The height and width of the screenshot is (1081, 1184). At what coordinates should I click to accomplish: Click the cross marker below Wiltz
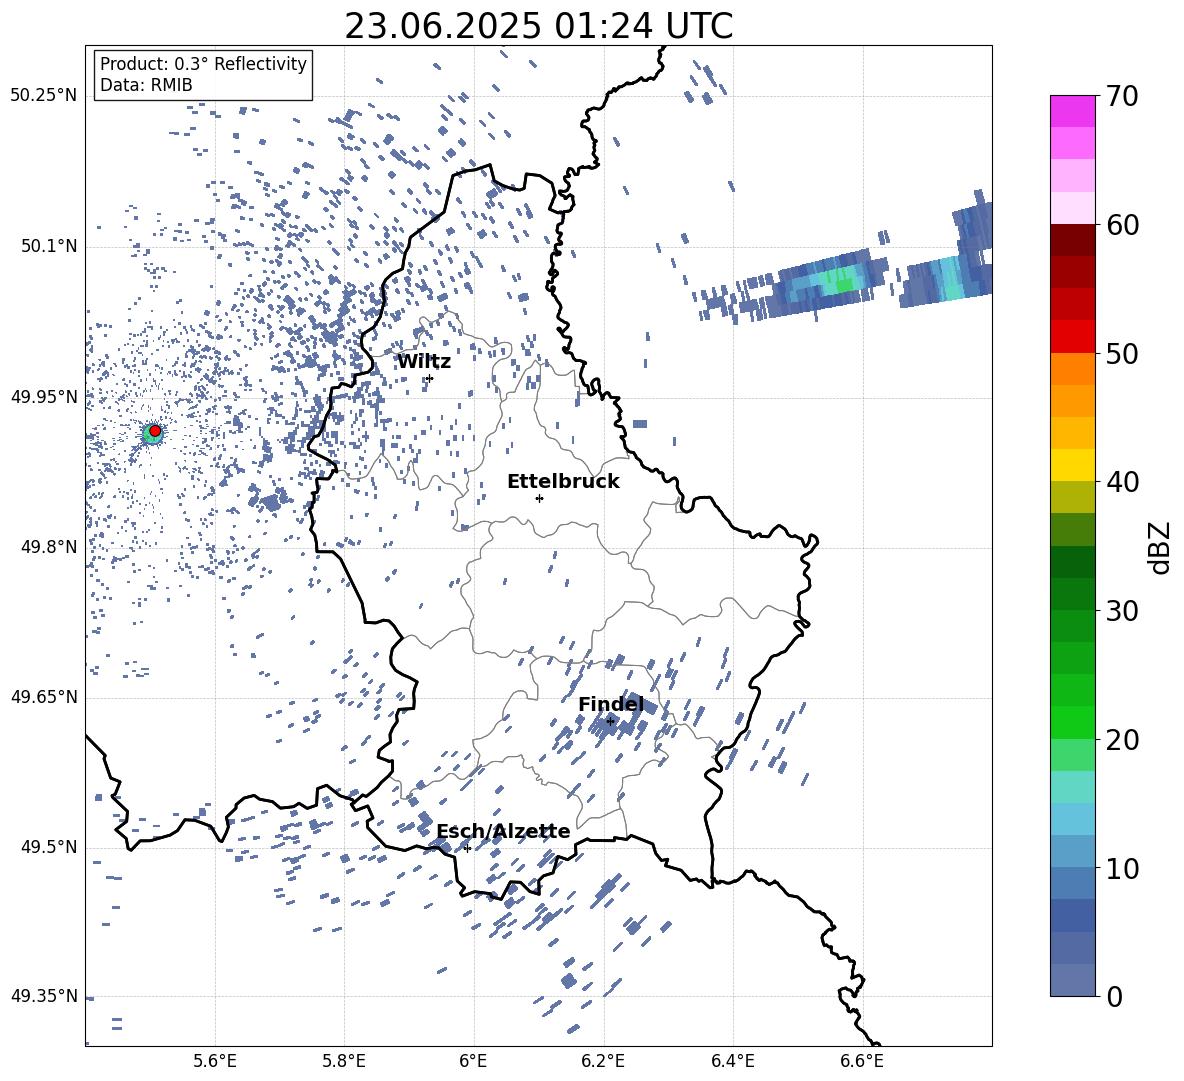430,378
